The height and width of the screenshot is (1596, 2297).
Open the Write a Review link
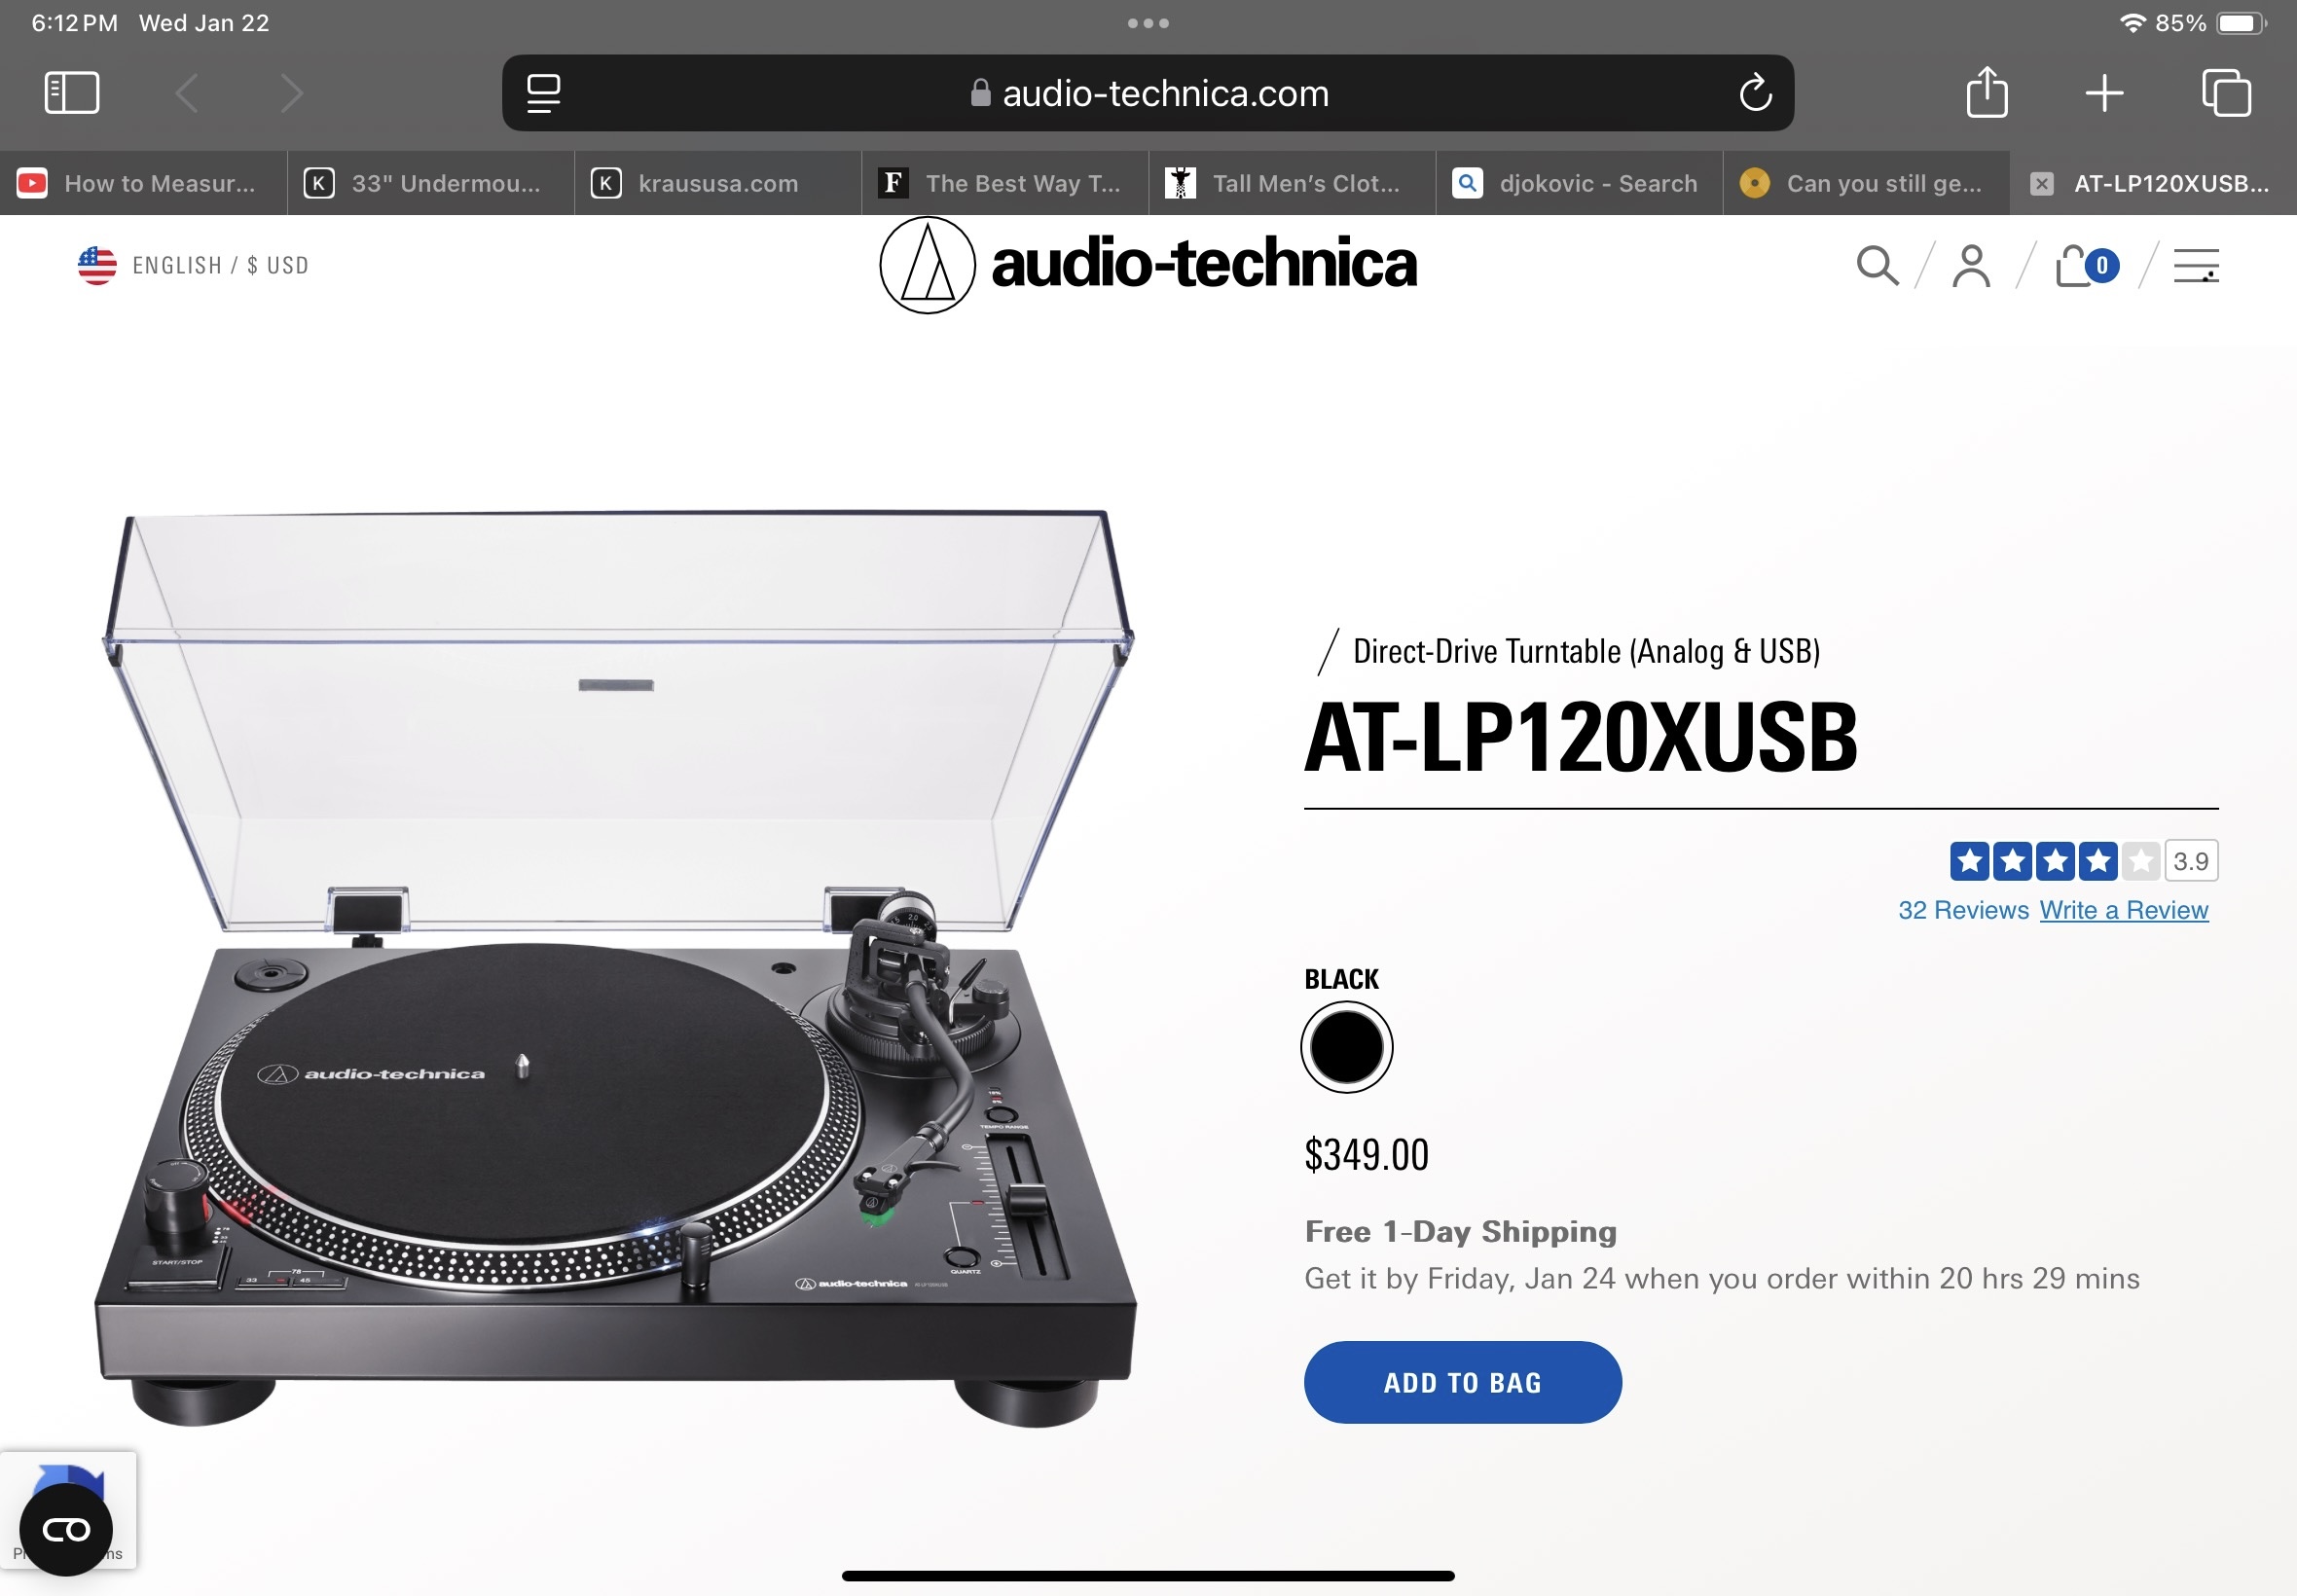click(x=2123, y=910)
